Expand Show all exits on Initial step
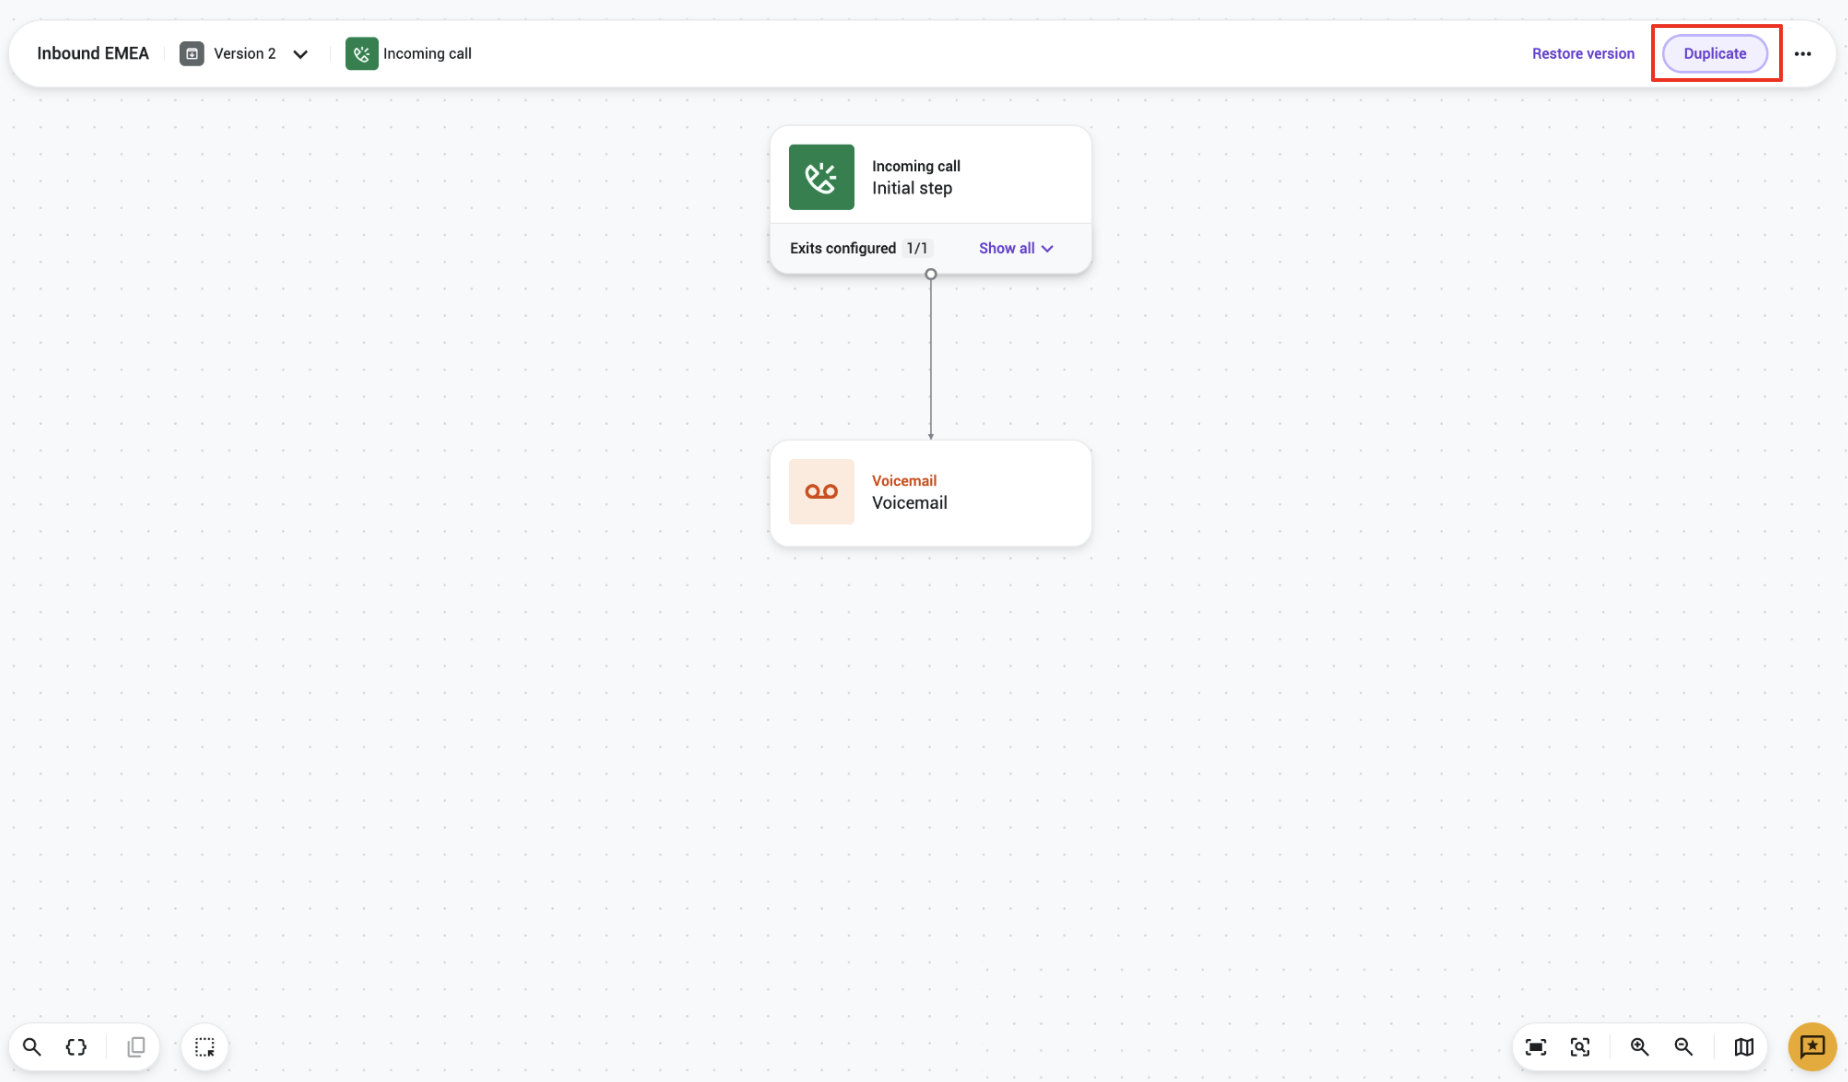 coord(1016,248)
